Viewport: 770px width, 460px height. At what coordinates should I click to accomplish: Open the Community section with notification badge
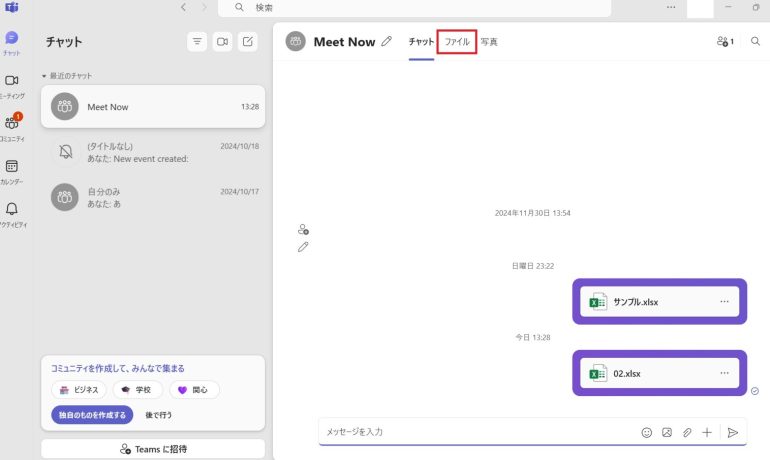[12, 126]
